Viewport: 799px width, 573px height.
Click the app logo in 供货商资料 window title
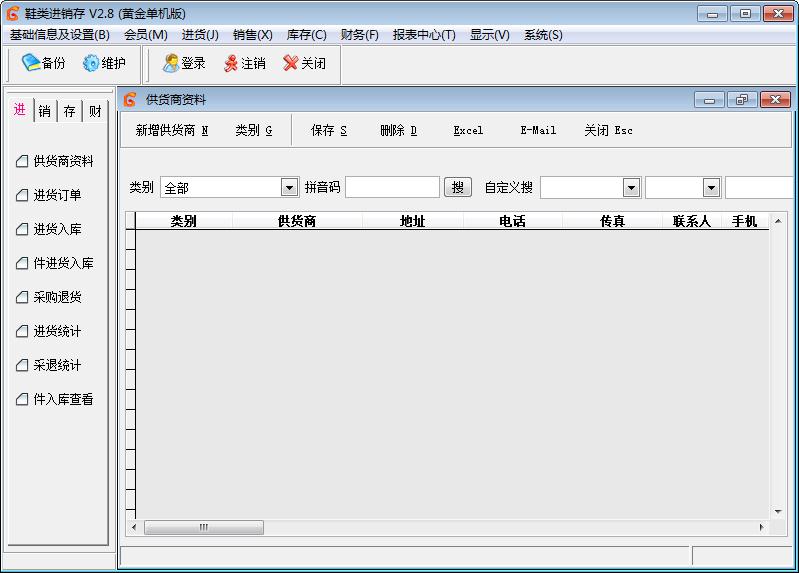[x=130, y=99]
